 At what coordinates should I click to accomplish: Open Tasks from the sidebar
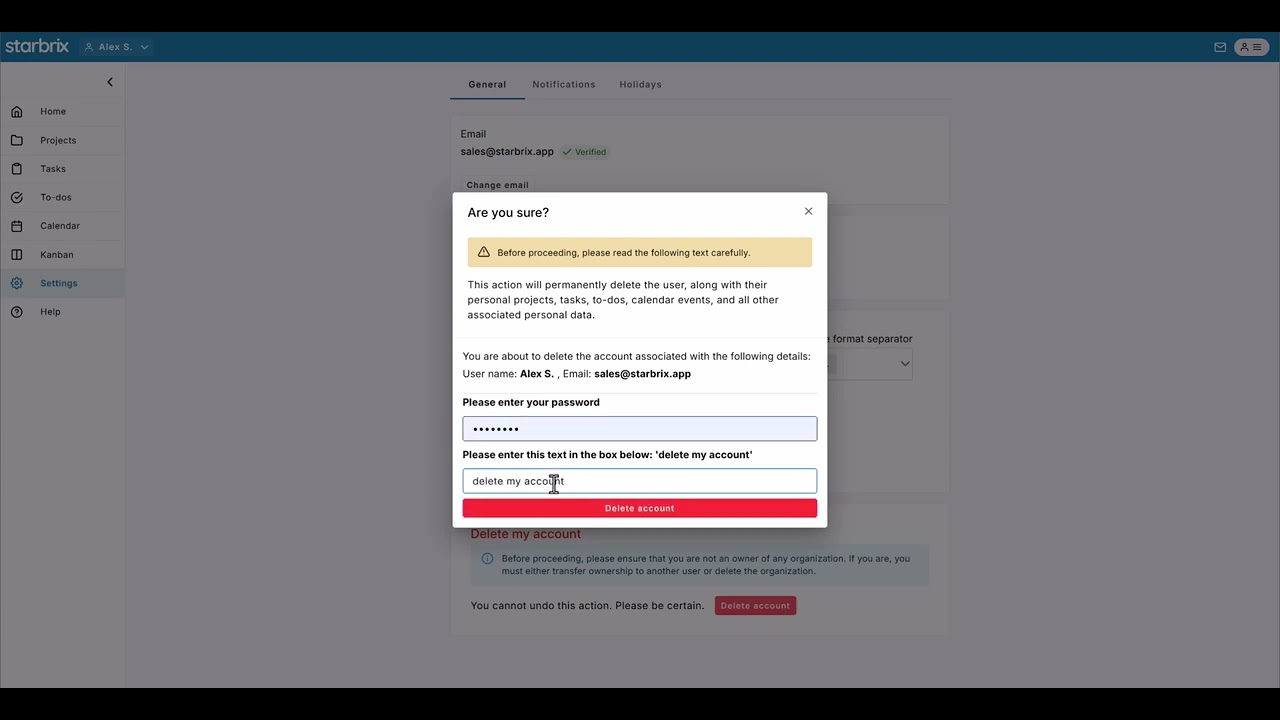(53, 169)
